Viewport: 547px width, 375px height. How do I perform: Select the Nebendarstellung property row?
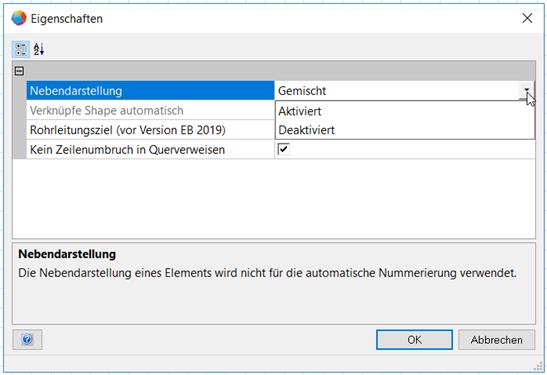coord(150,91)
